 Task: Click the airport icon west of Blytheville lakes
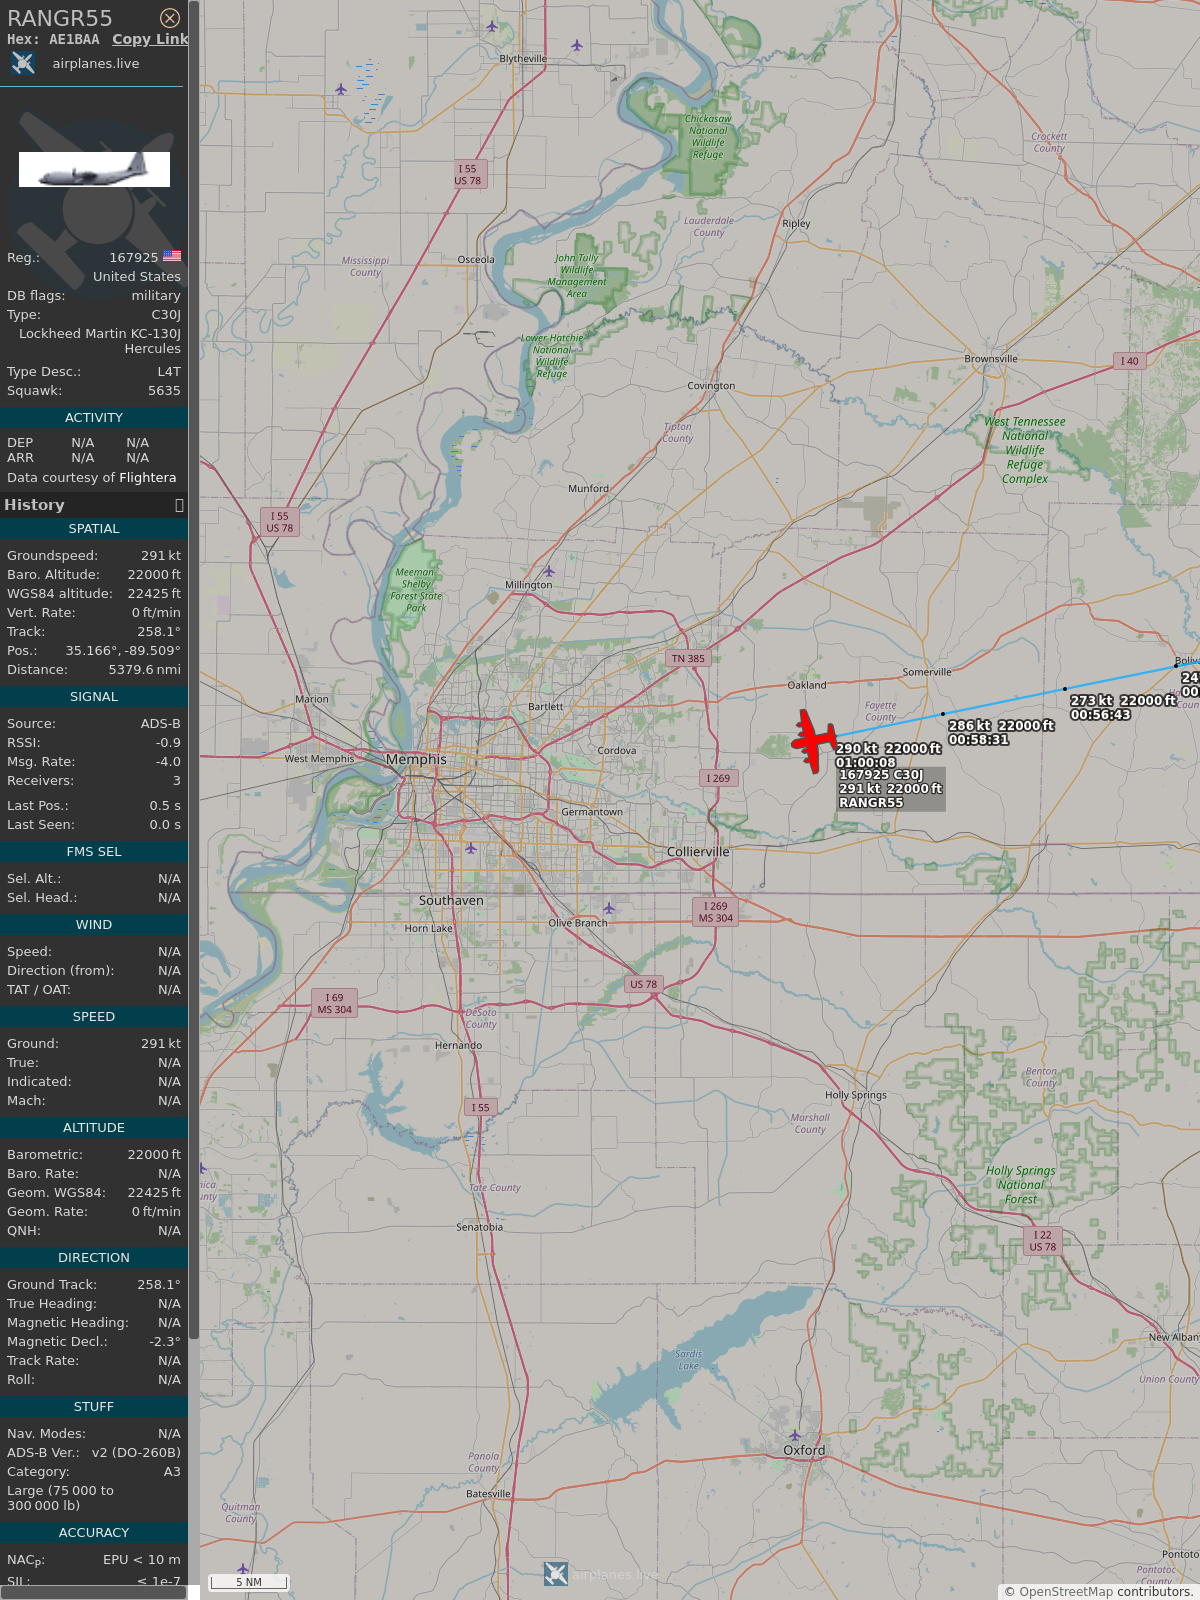tap(341, 90)
